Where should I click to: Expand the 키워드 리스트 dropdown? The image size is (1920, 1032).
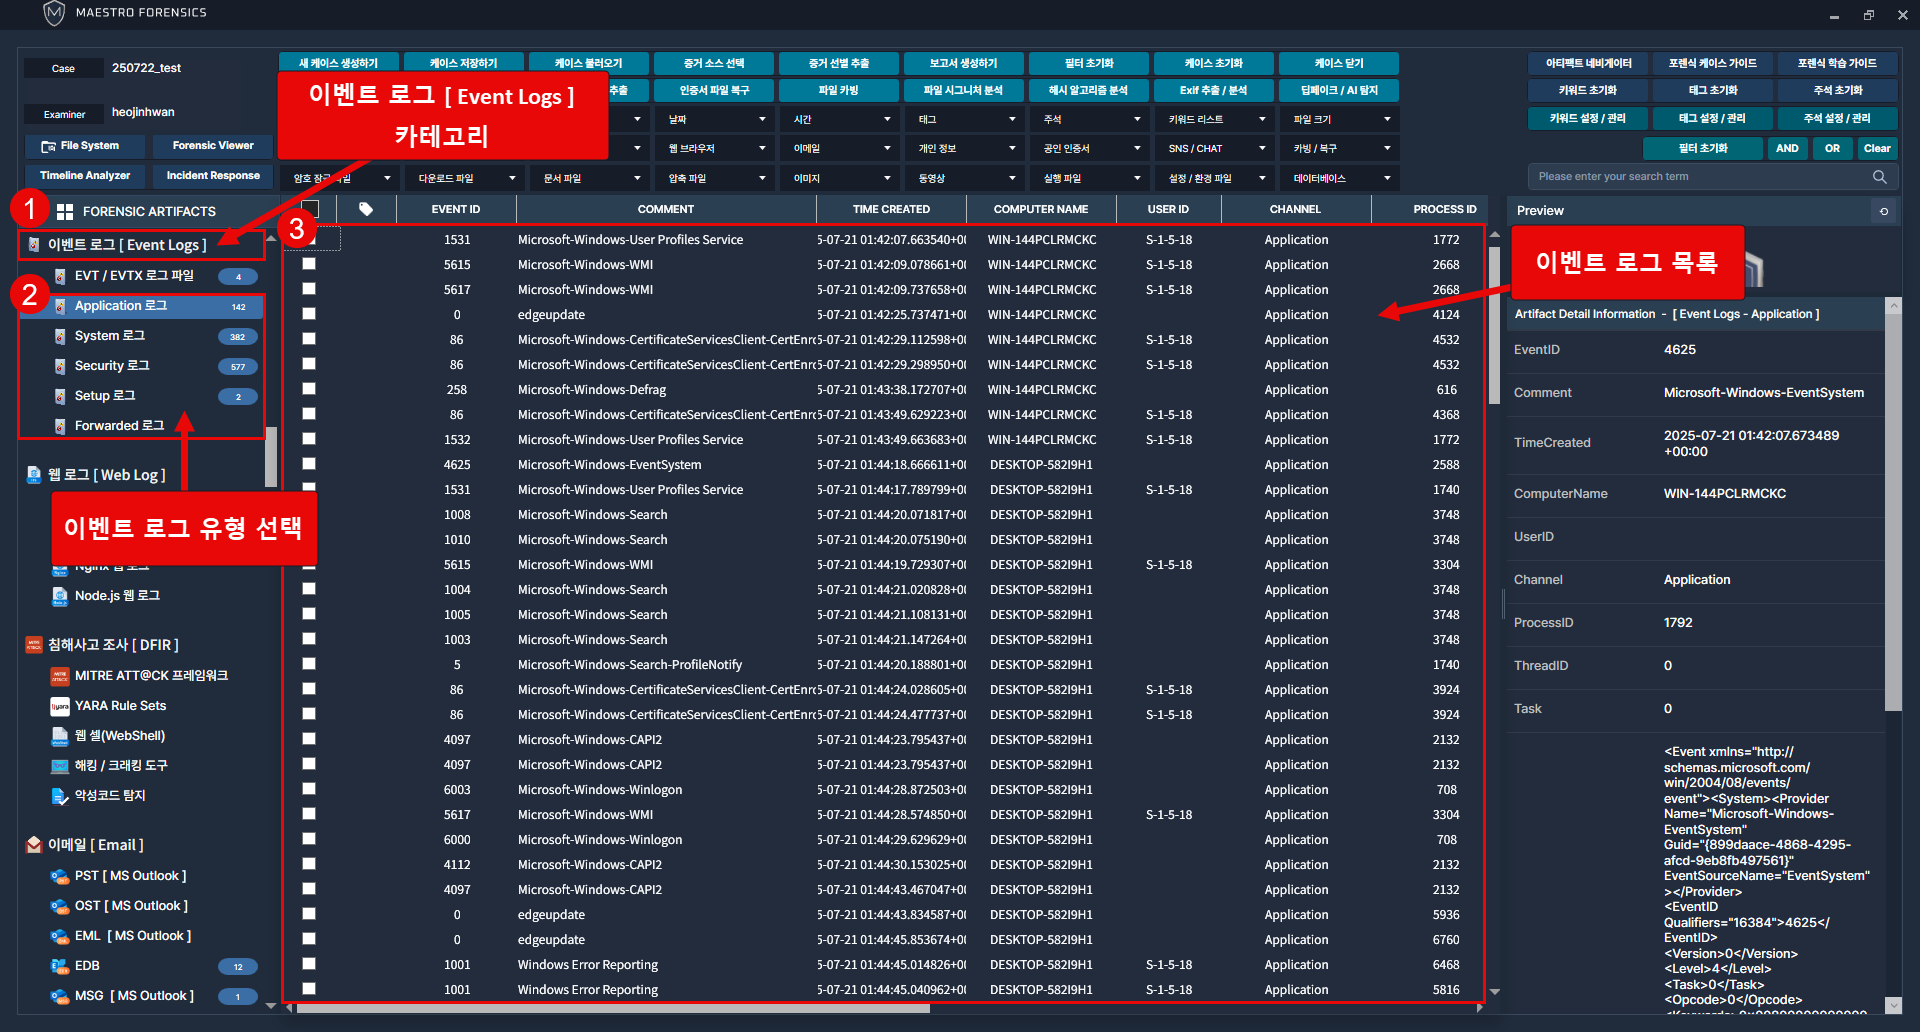[1213, 119]
